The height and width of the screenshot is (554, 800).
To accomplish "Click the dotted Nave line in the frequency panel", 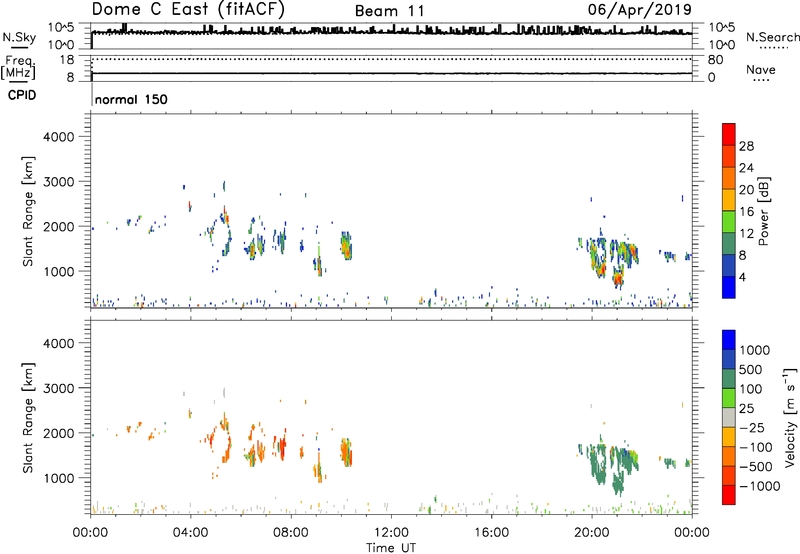I will 391,59.
